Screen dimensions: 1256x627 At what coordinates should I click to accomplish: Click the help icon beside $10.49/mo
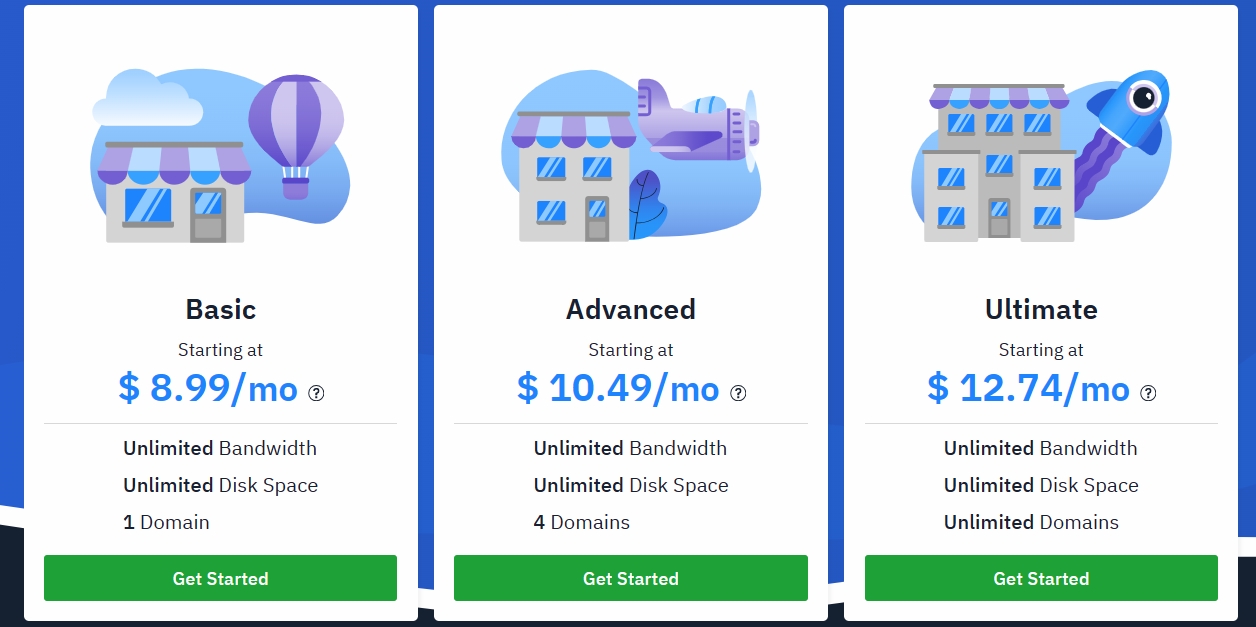click(x=738, y=393)
